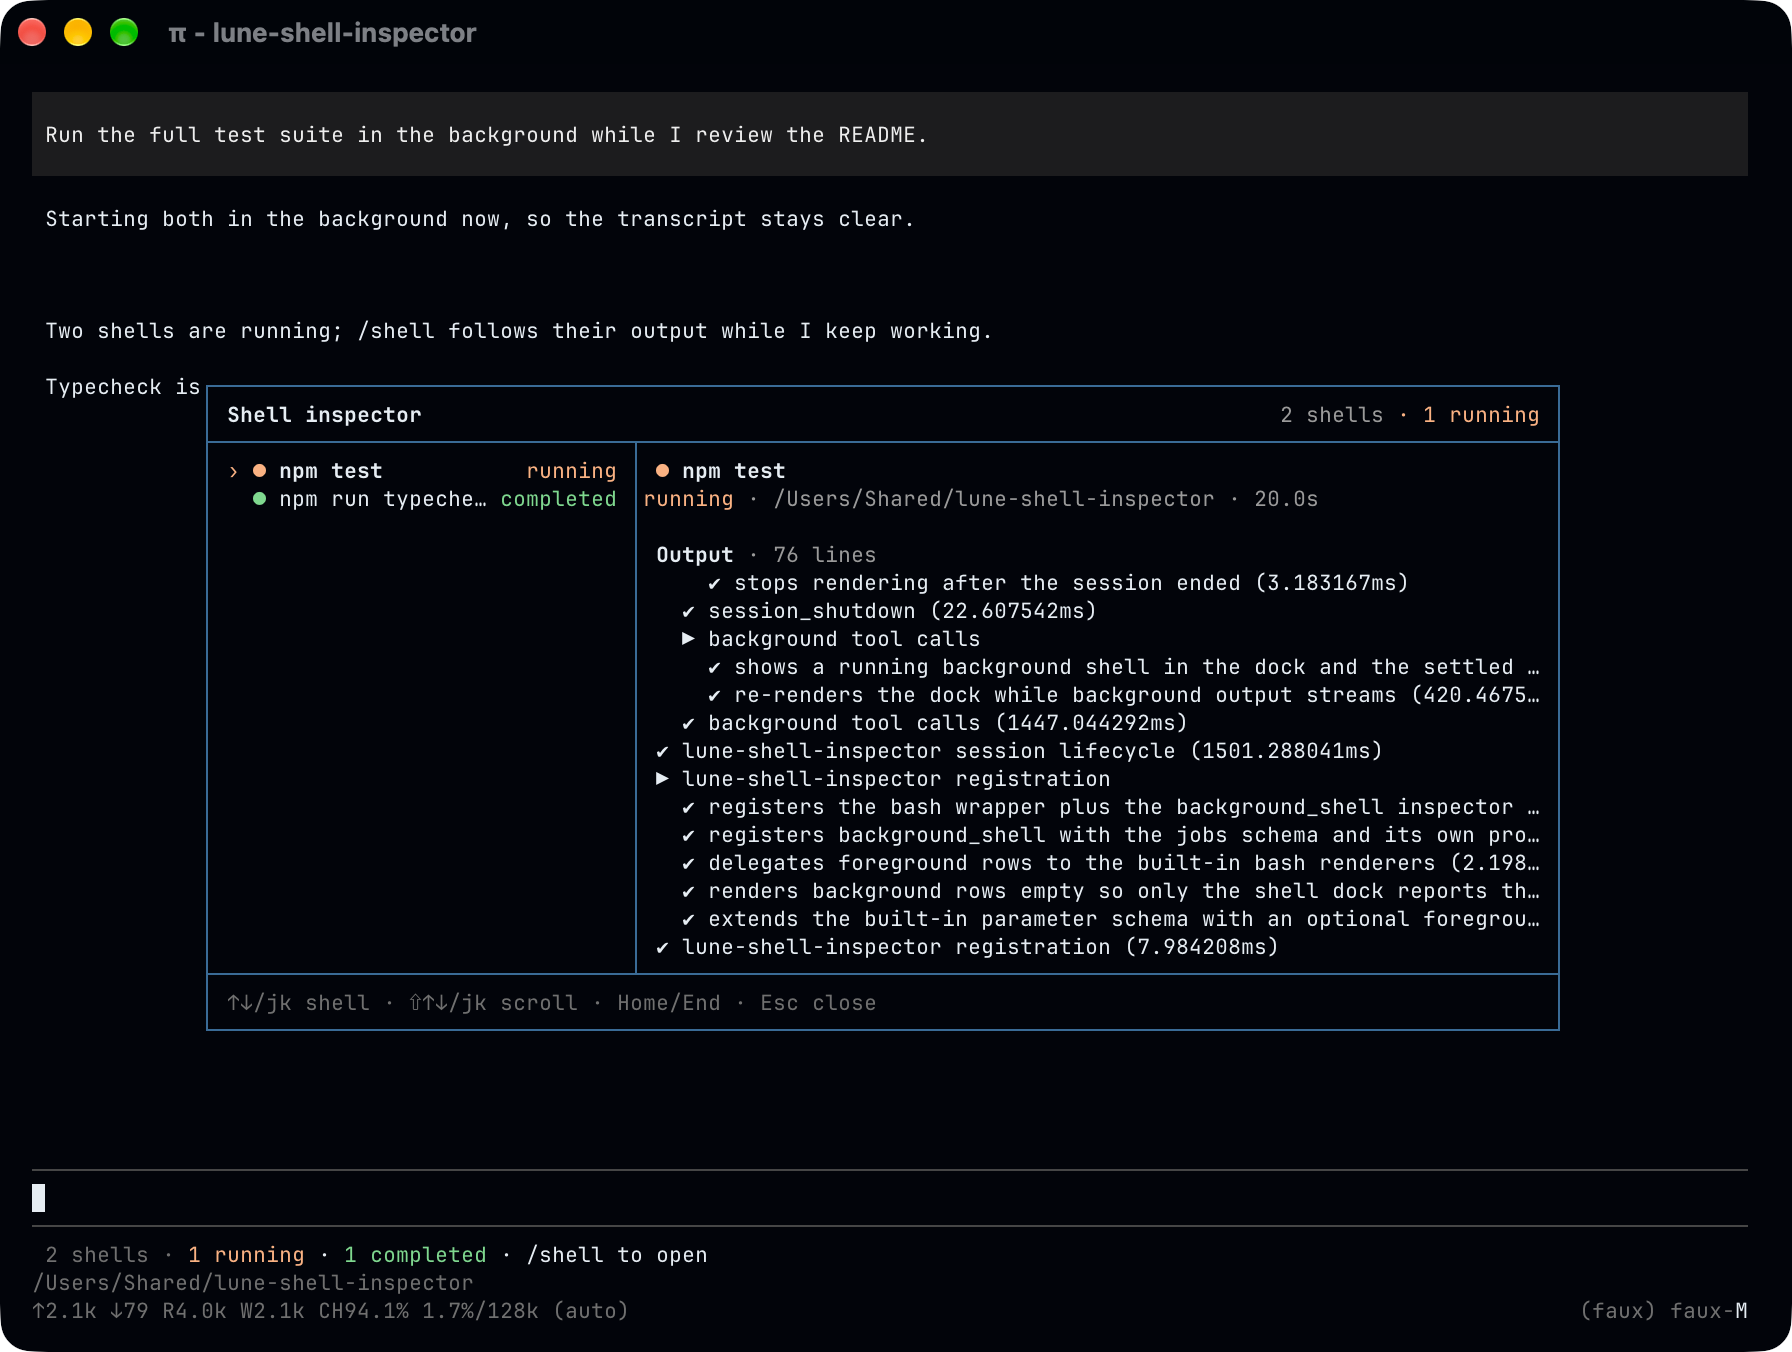Expand the lune-shell-inspector registration group triangle
Viewport: 1792px width, 1352px height.
pos(662,779)
